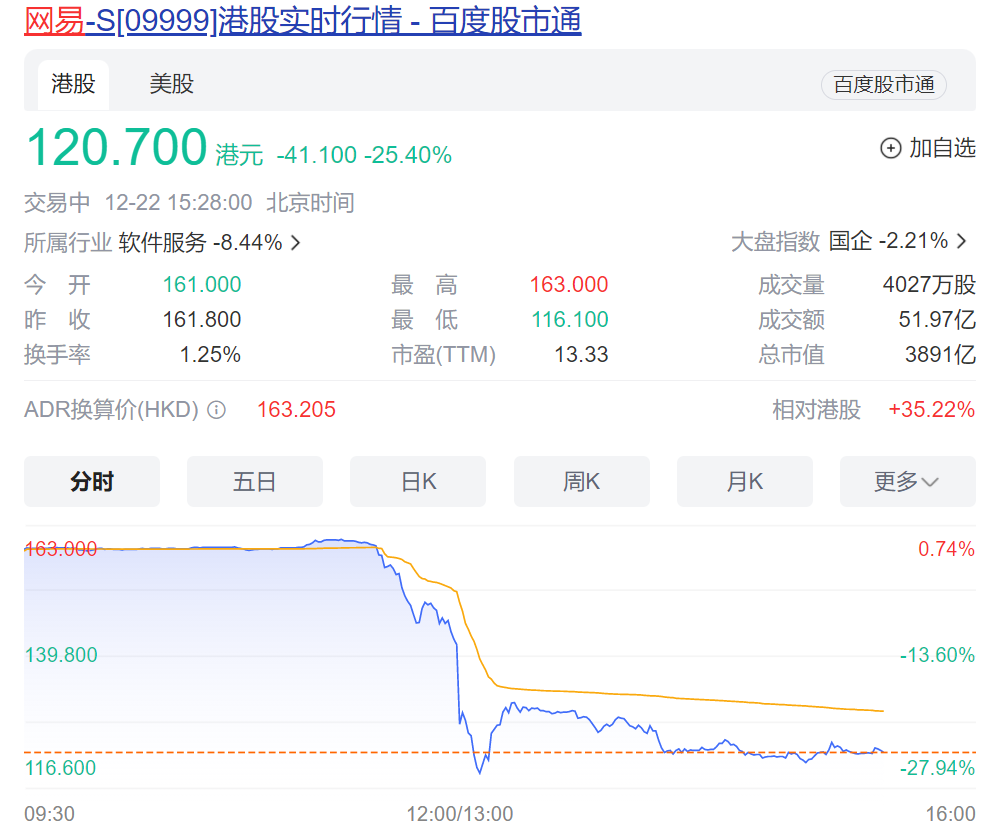Screen dimensions: 1004x825
Task: Expand the chevron after 国企 -2.21%
Action: click(961, 241)
